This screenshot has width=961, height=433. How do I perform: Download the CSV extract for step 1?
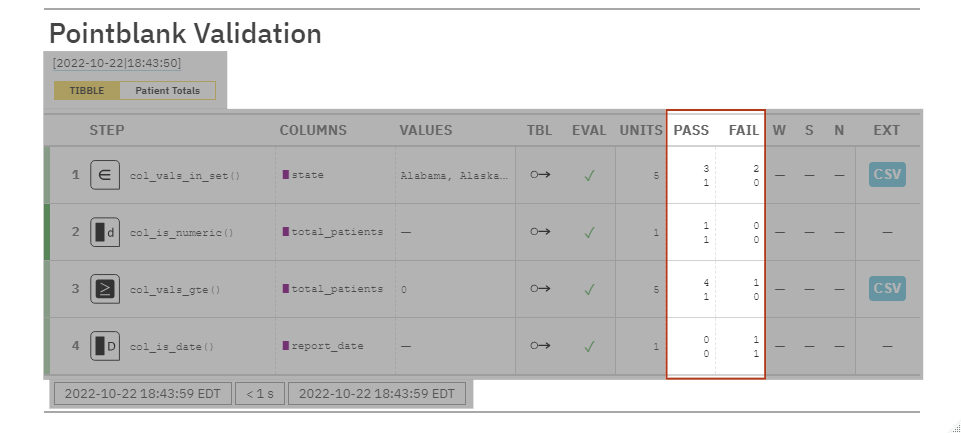pos(886,175)
